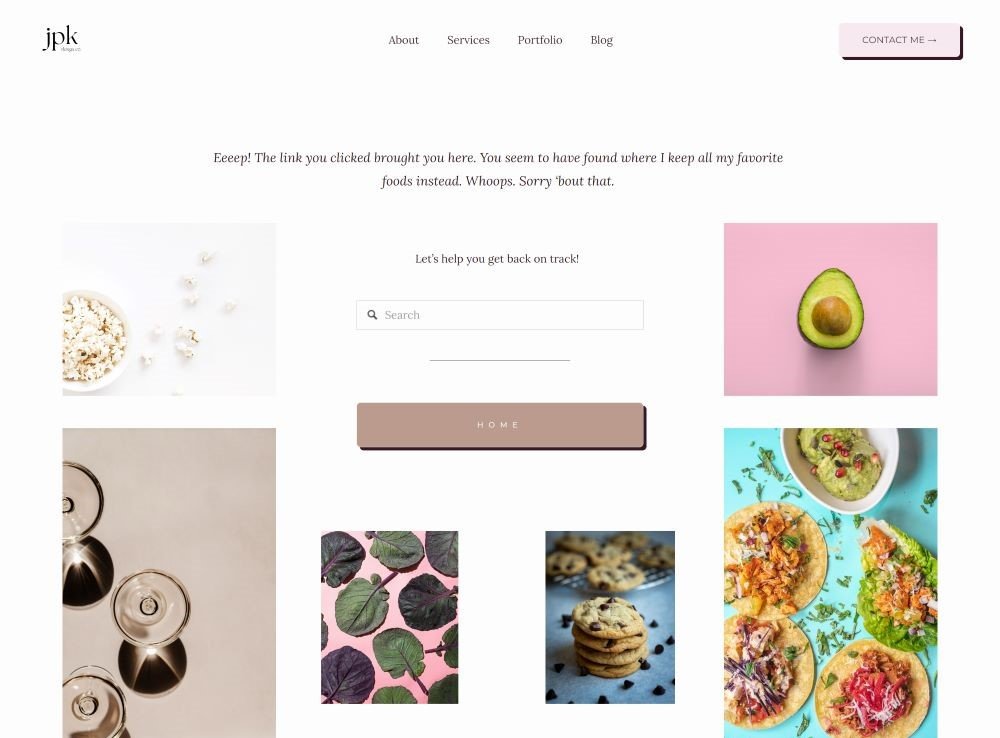This screenshot has width=1000, height=738.
Task: Click the guacamole bowl in taco photo
Action: (841, 466)
